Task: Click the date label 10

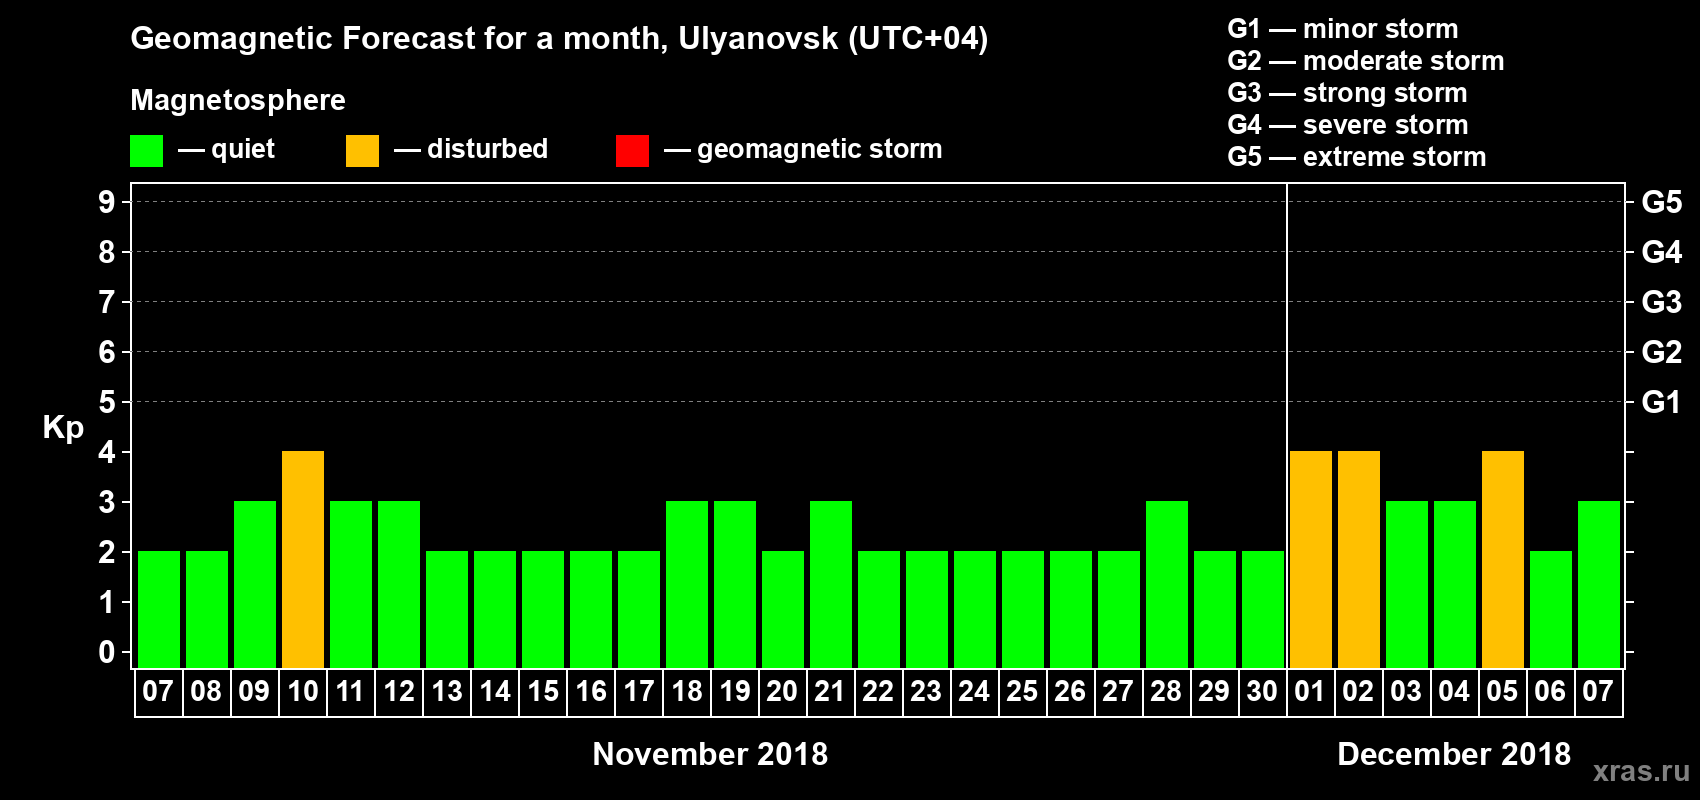Action: pyautogui.click(x=302, y=691)
